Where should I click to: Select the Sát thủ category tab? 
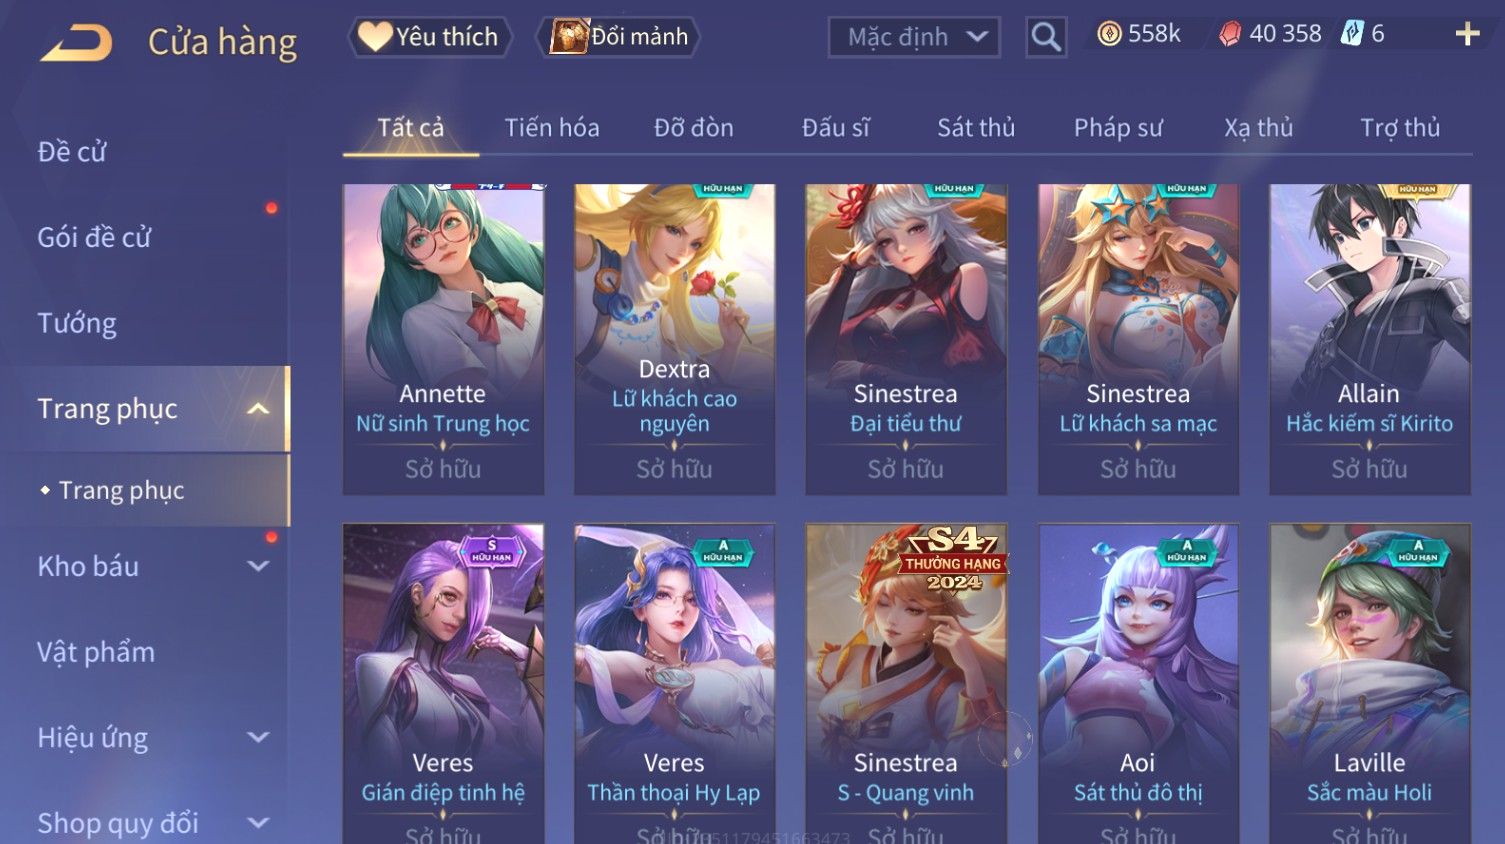[976, 128]
